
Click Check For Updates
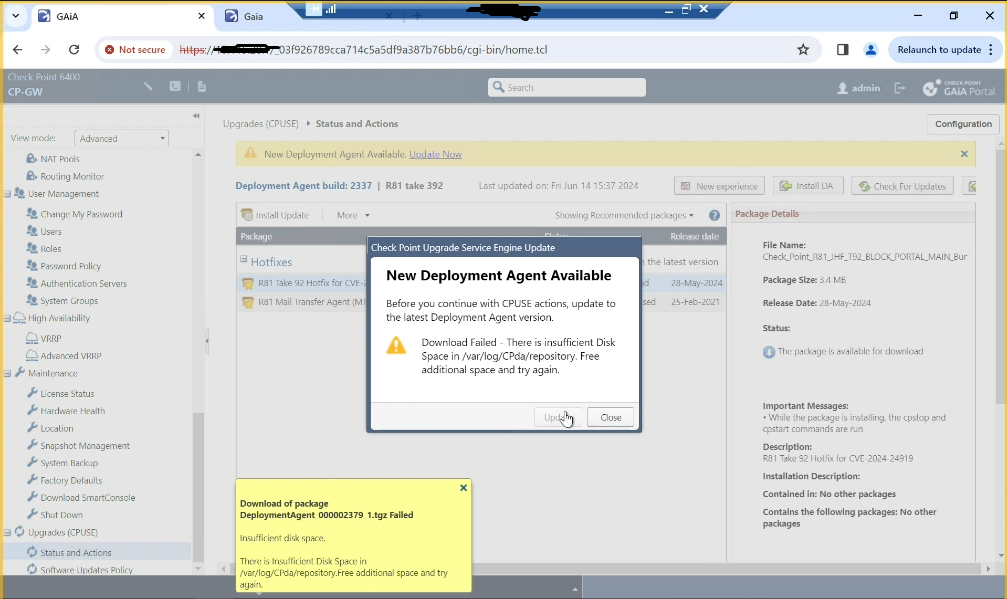[903, 185]
